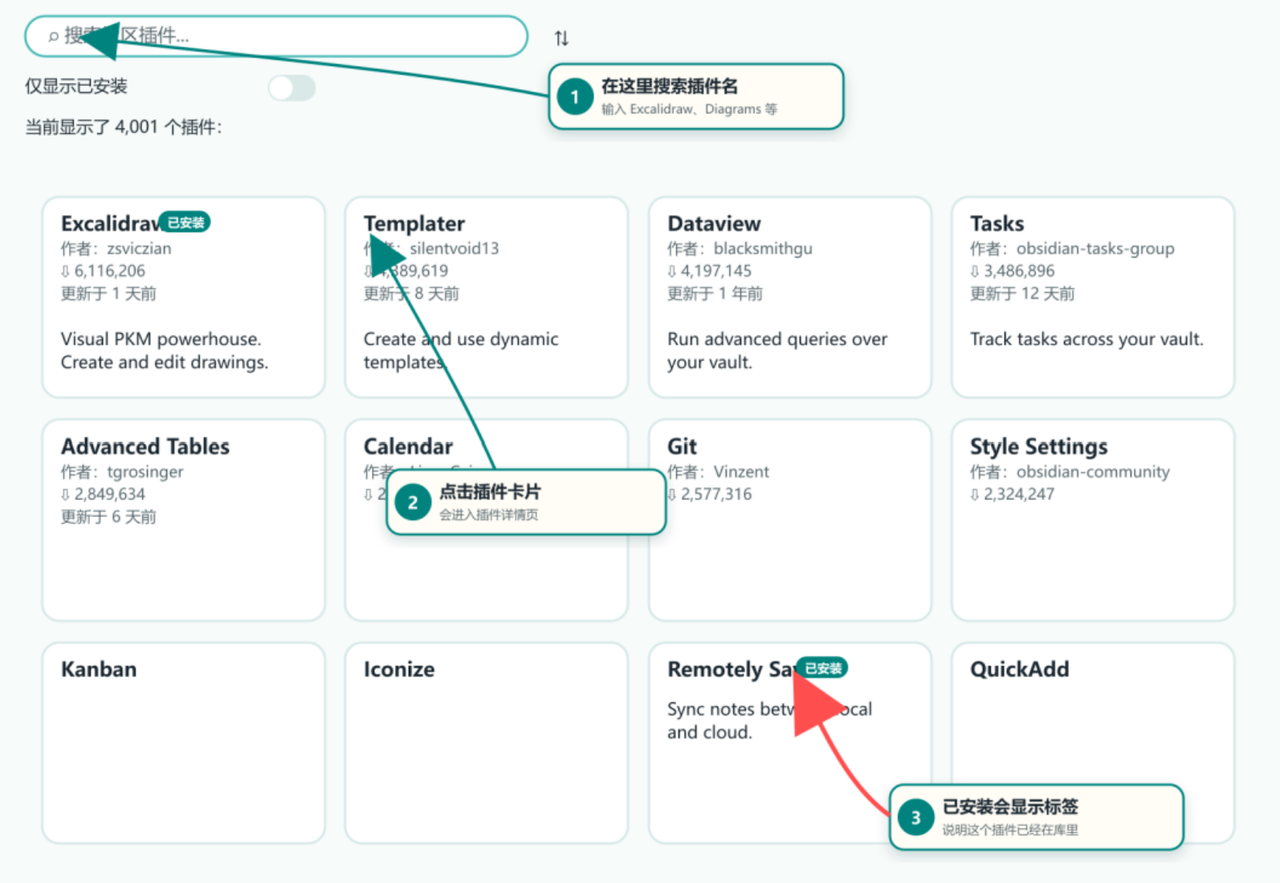Screen dimensions: 1280x883
Task: Click the community plugin search field
Action: 276,36
